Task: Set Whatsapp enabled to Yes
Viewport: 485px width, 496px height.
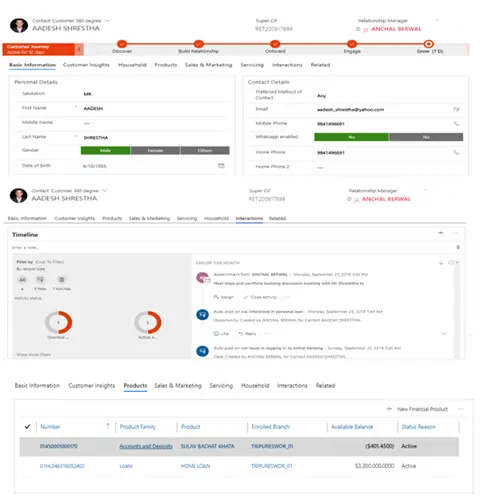Action: (x=352, y=137)
